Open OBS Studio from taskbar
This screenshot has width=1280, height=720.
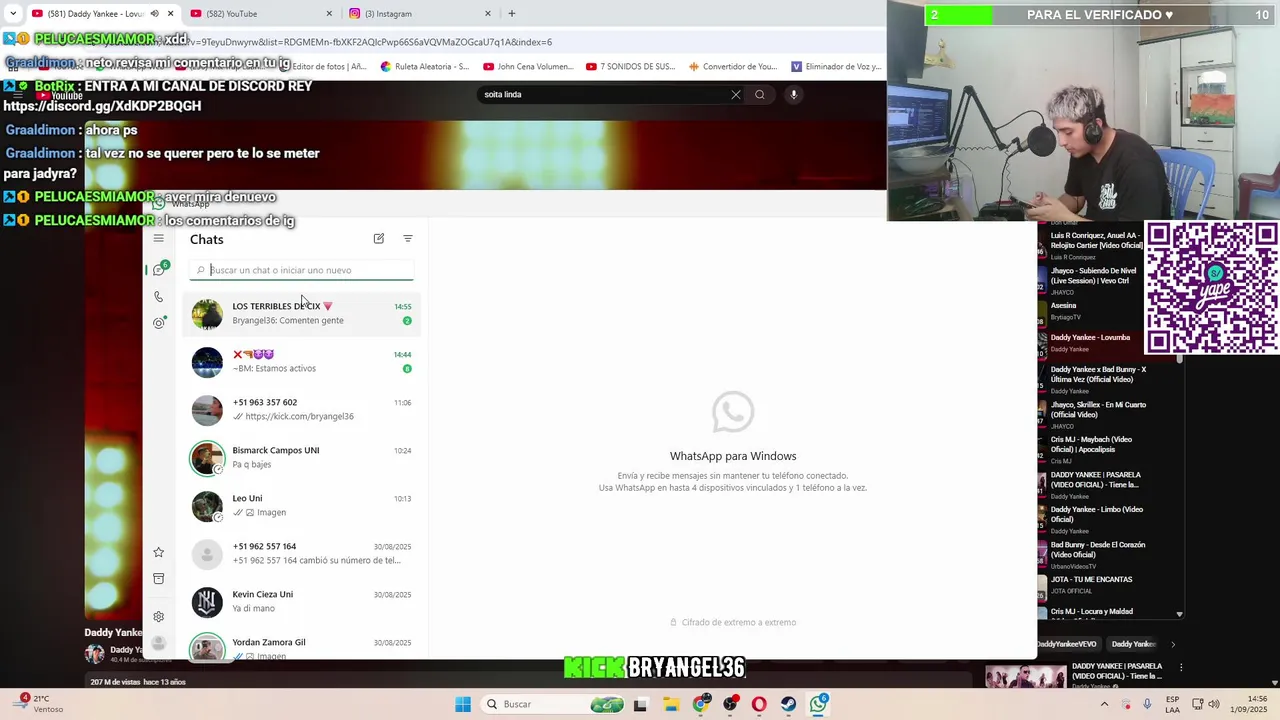[x=731, y=704]
